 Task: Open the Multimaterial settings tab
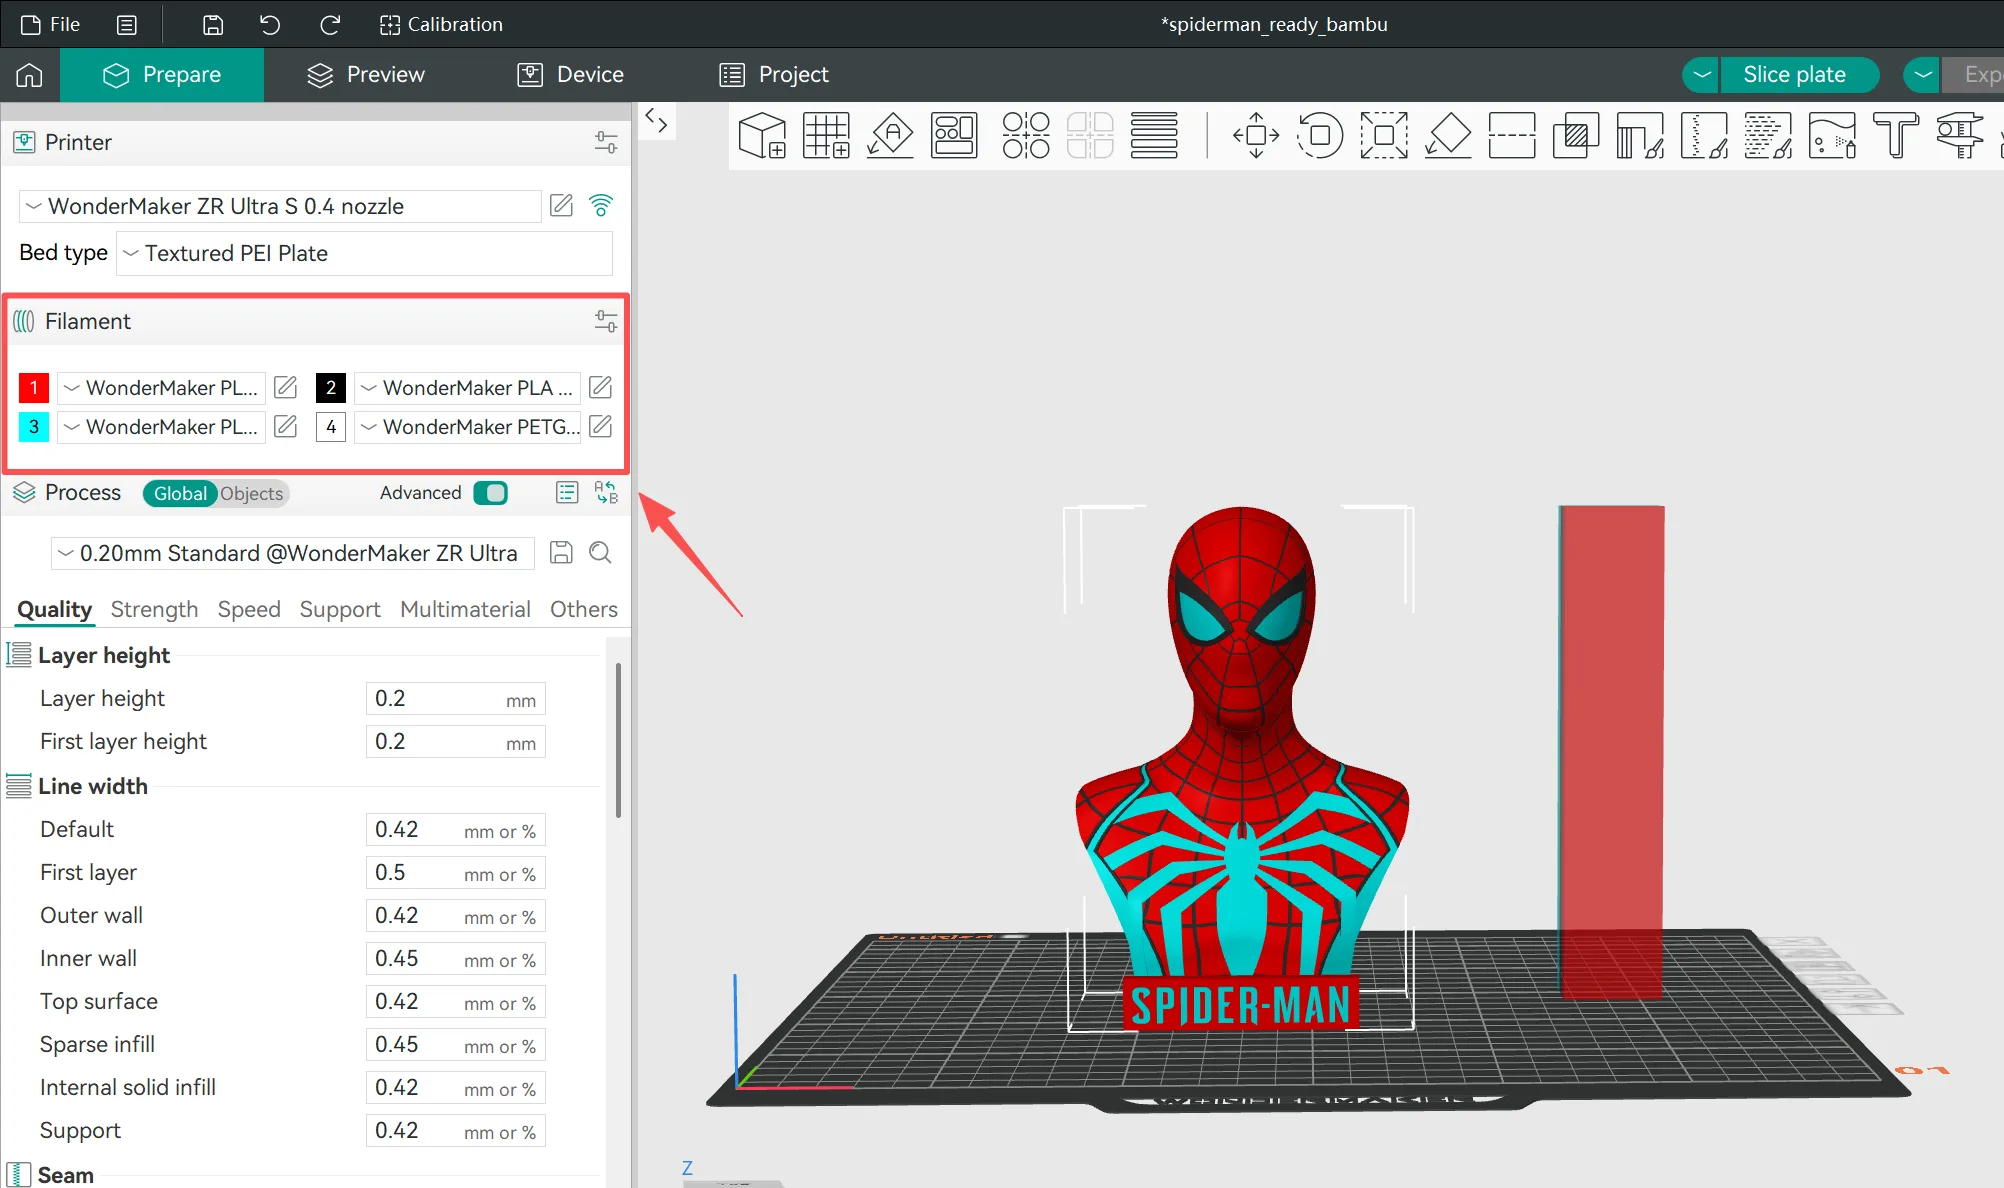[465, 609]
